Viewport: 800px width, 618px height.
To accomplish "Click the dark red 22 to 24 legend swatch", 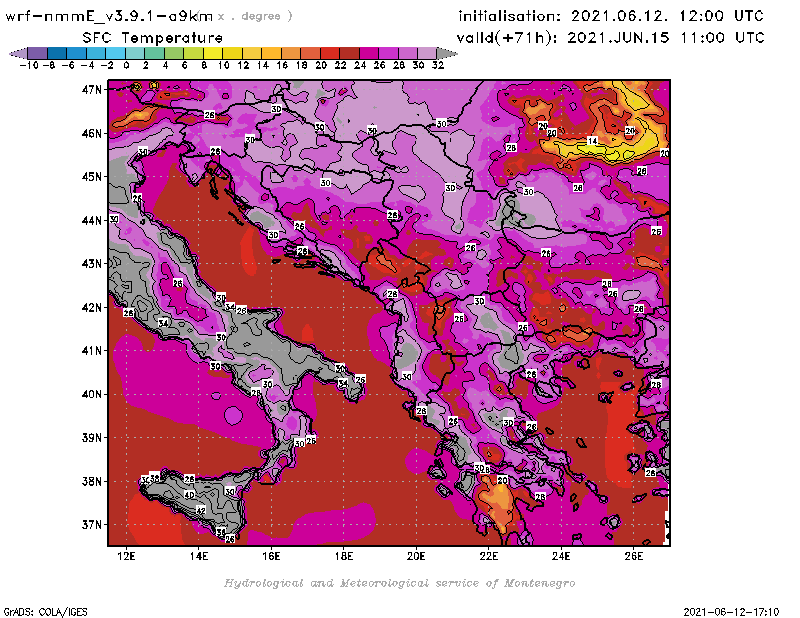I will (x=349, y=53).
